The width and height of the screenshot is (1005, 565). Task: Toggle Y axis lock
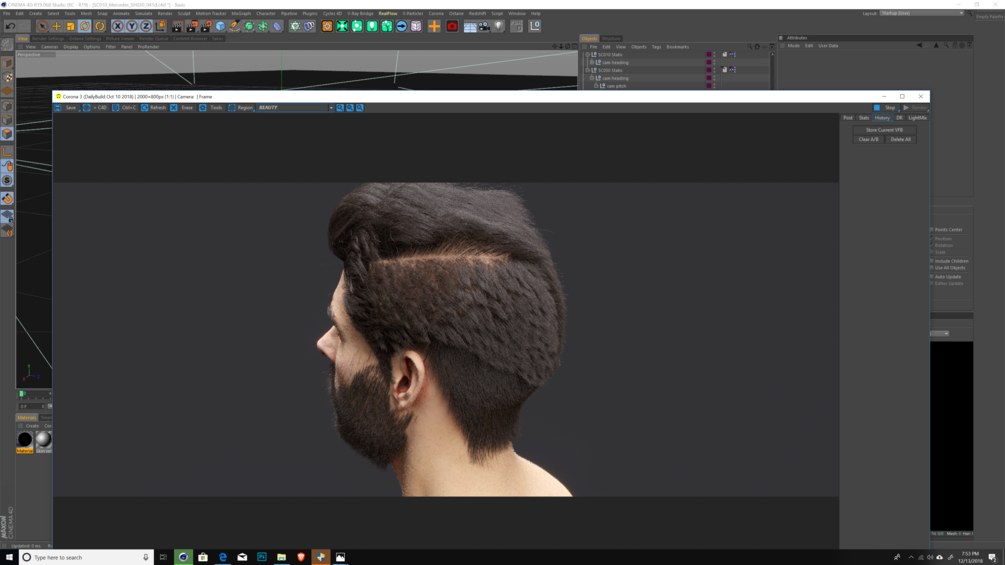pyautogui.click(x=131, y=26)
